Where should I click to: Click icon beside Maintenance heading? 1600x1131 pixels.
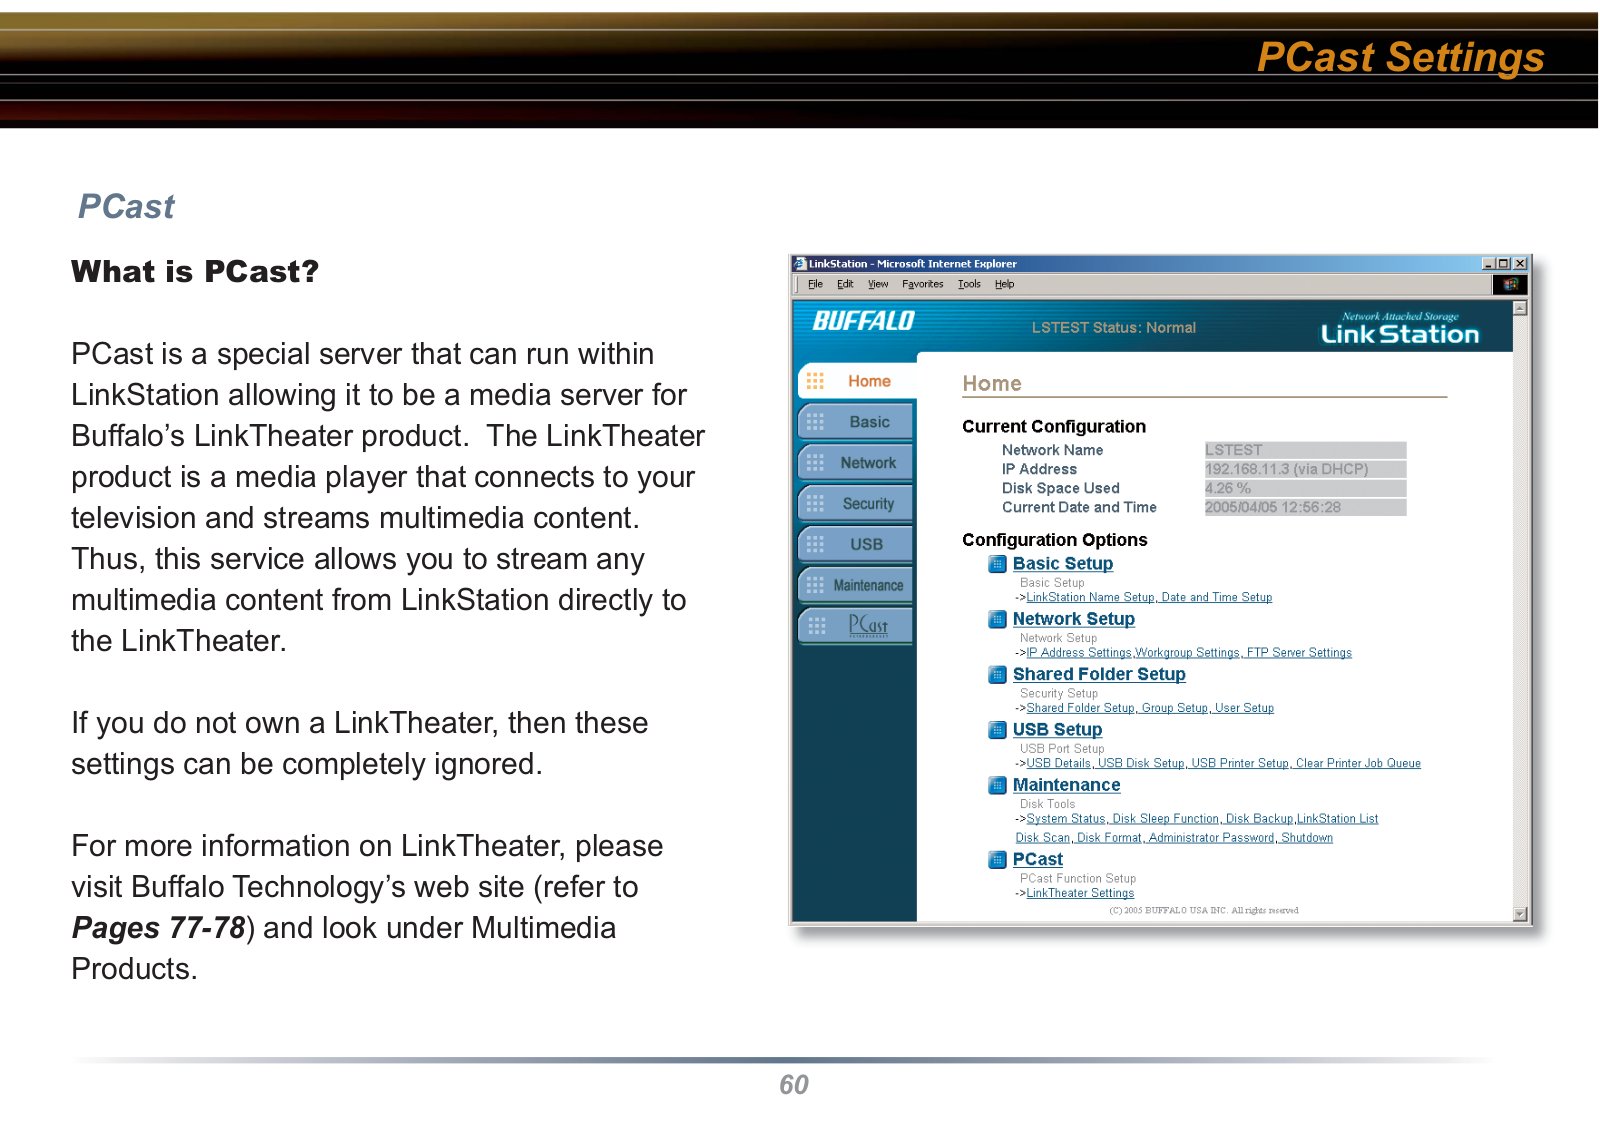coord(997,785)
